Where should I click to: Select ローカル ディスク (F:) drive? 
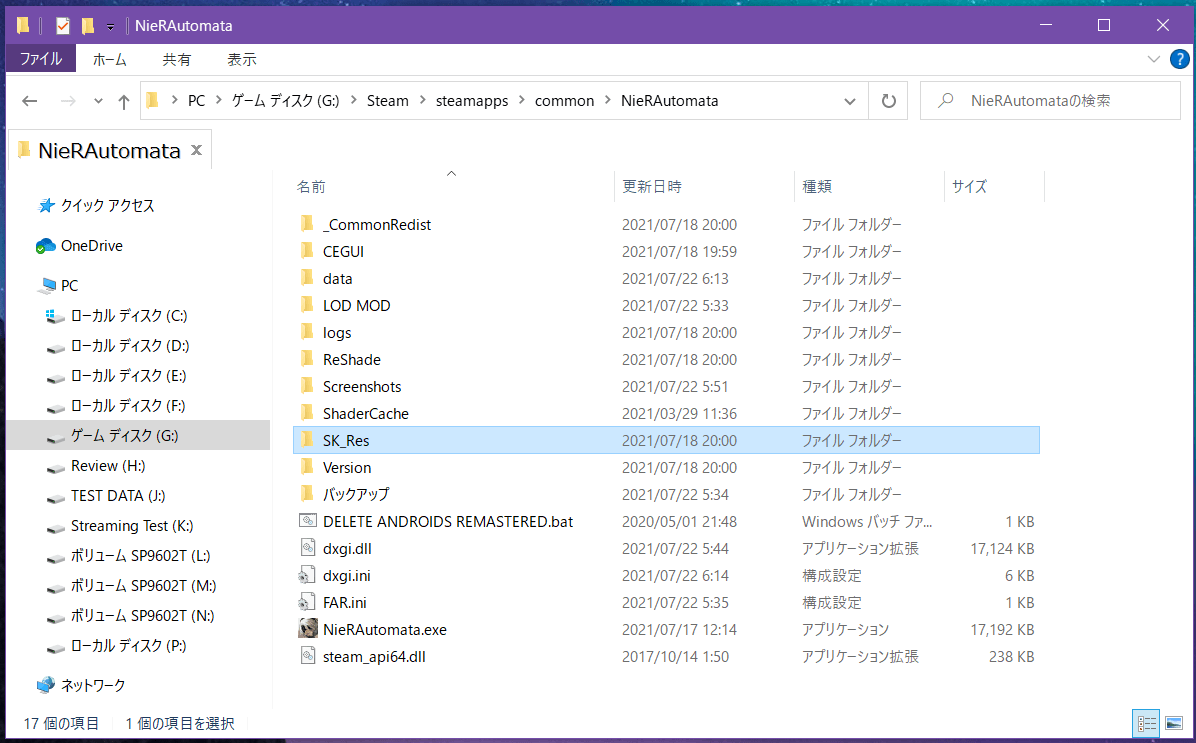point(128,406)
